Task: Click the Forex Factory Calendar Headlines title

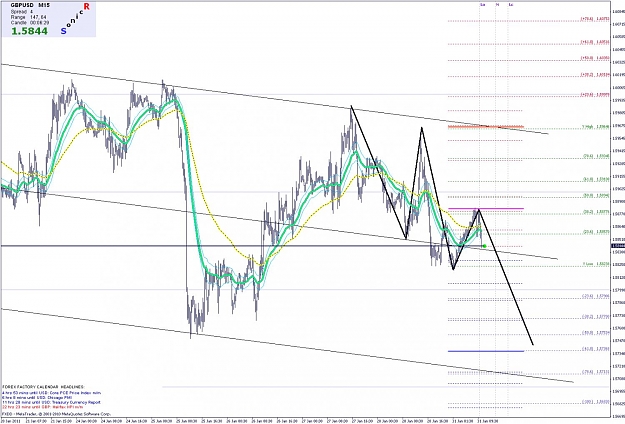Action: [43, 387]
